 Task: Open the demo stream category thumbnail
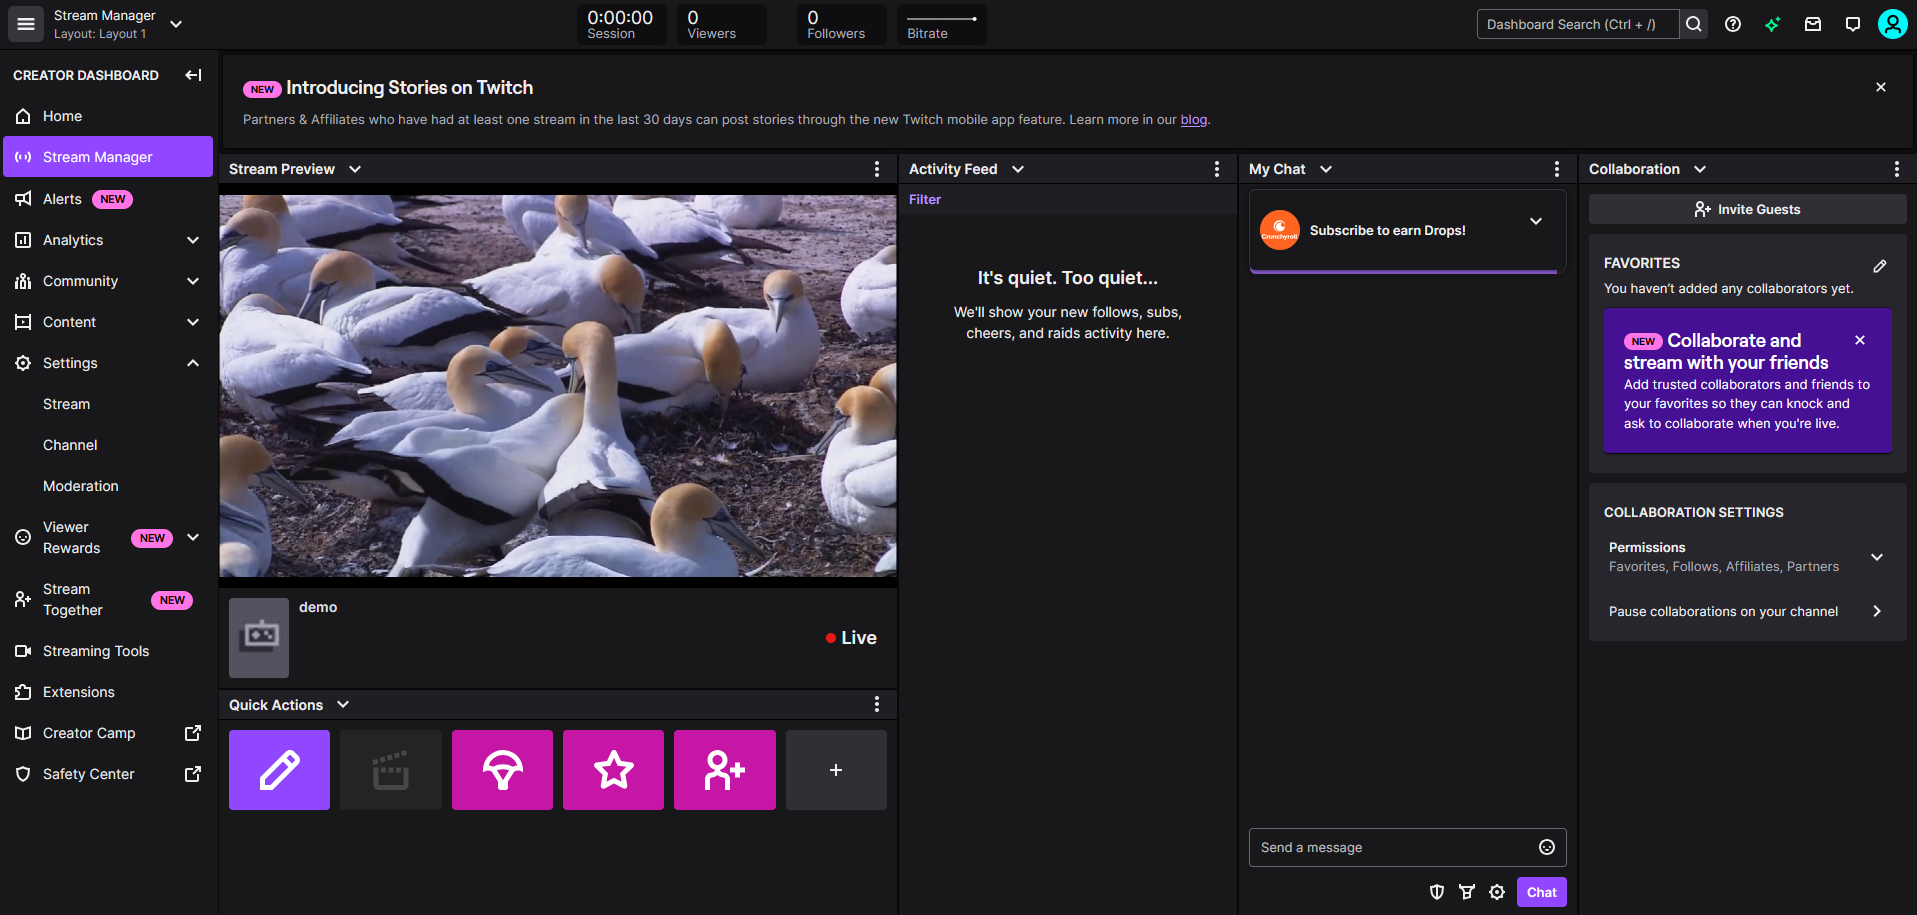[259, 638]
